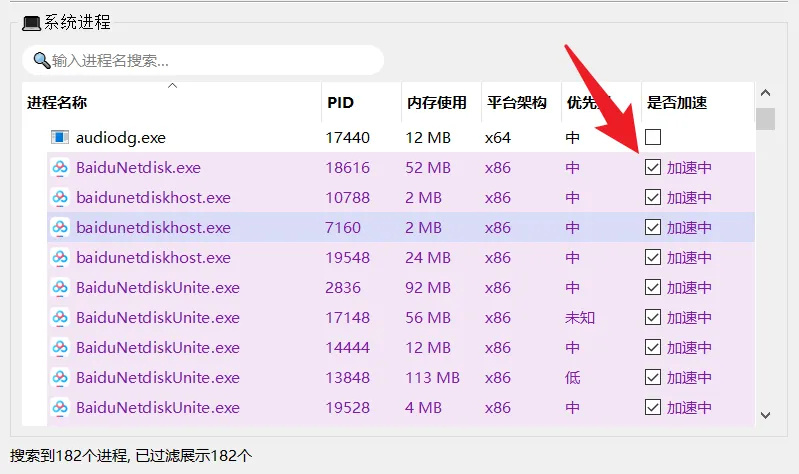Click the icon of BaiduNetdiskUnite.exe PID 14444
The image size is (799, 474).
pyautogui.click(x=60, y=348)
